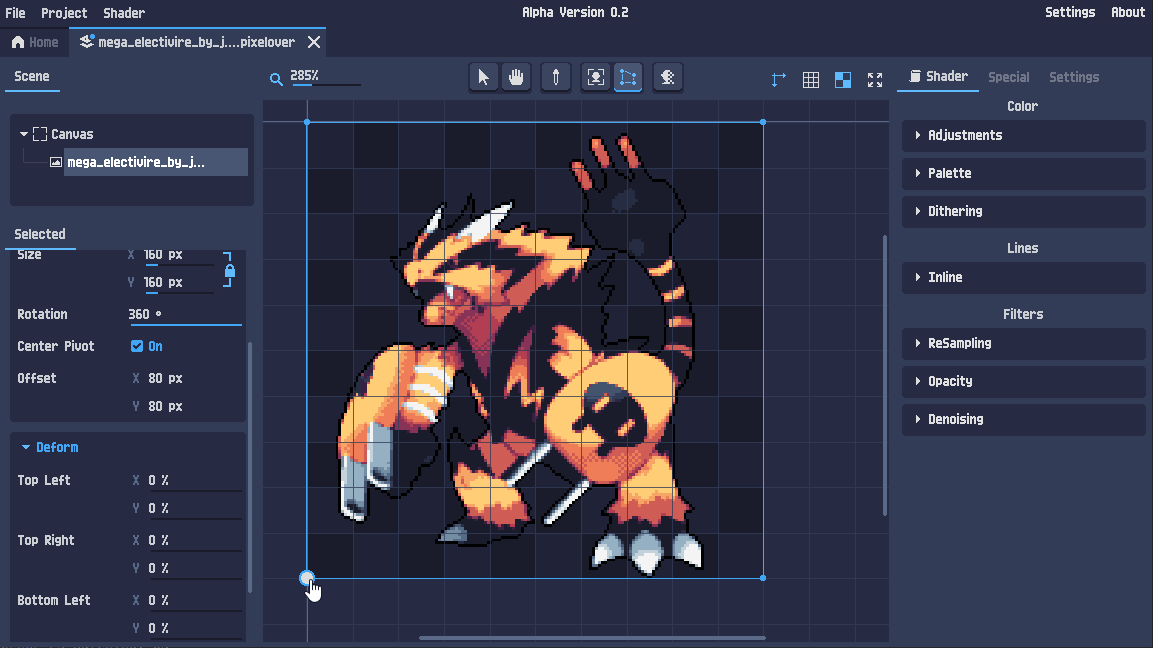Click the Bottom Left Y percent field
The image size is (1153, 648).
194,629
